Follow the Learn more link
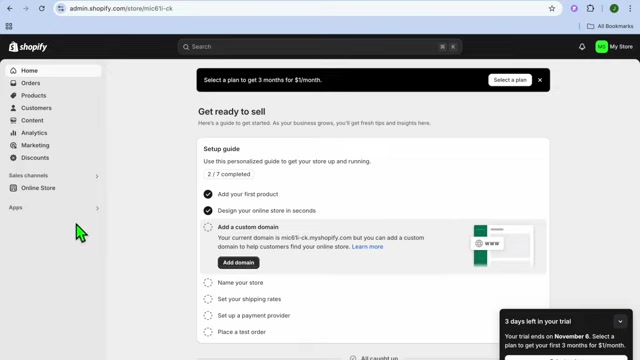640x360 pixels. click(367, 247)
